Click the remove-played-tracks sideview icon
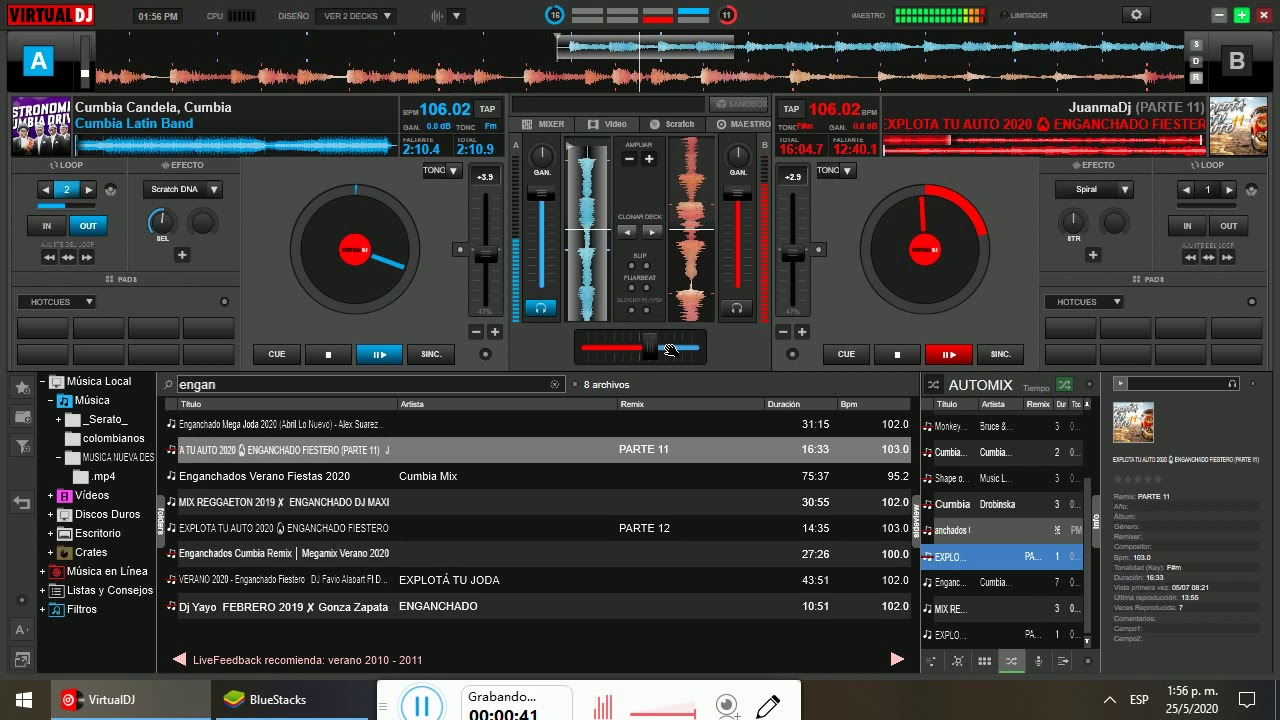The height and width of the screenshot is (720, 1280). pos(958,661)
